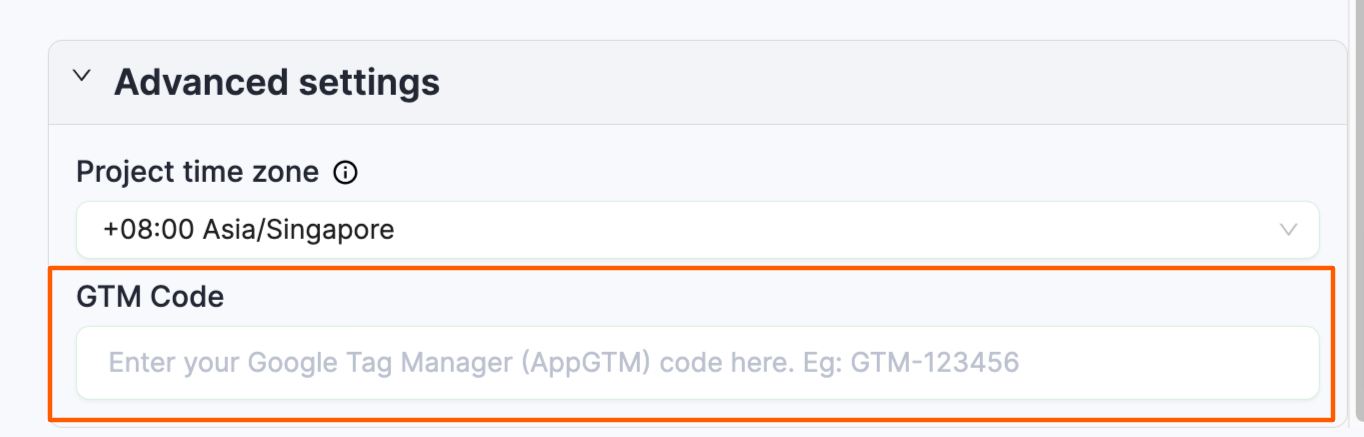Expand time zone list using right chevron
The image size is (1364, 437).
tap(1289, 230)
